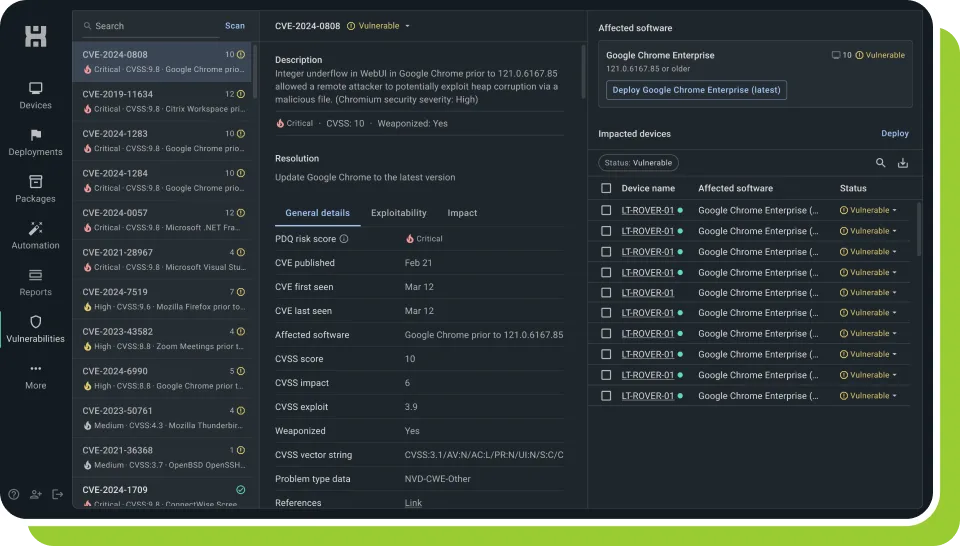Click the Status: Vulnerable filter chip

638,163
